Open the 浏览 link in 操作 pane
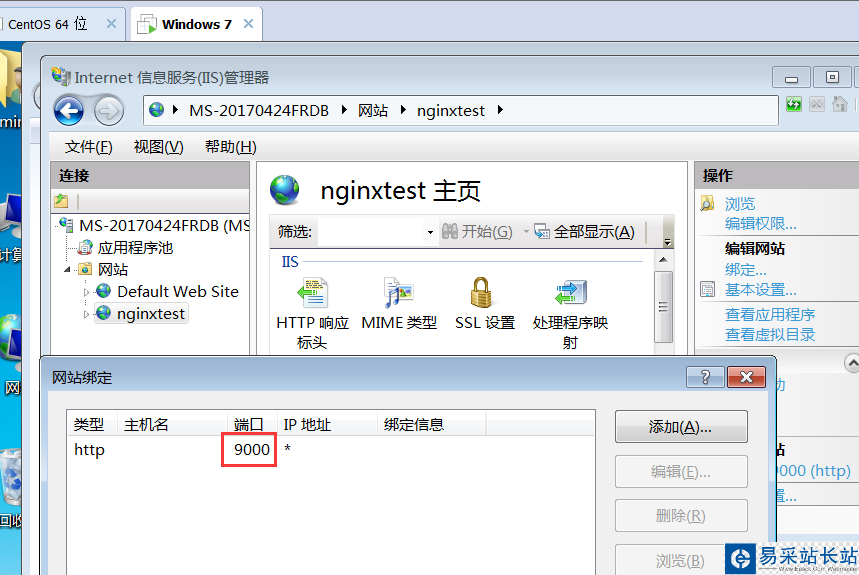 click(740, 204)
